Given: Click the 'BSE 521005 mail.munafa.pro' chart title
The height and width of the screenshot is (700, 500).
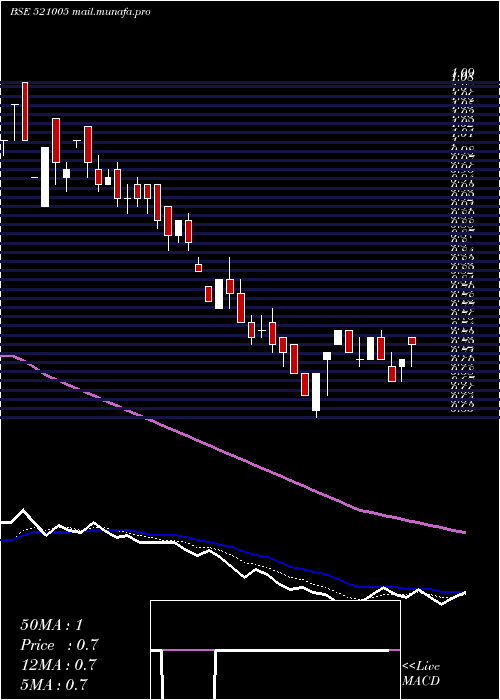Looking at the screenshot, I should 80,12.
